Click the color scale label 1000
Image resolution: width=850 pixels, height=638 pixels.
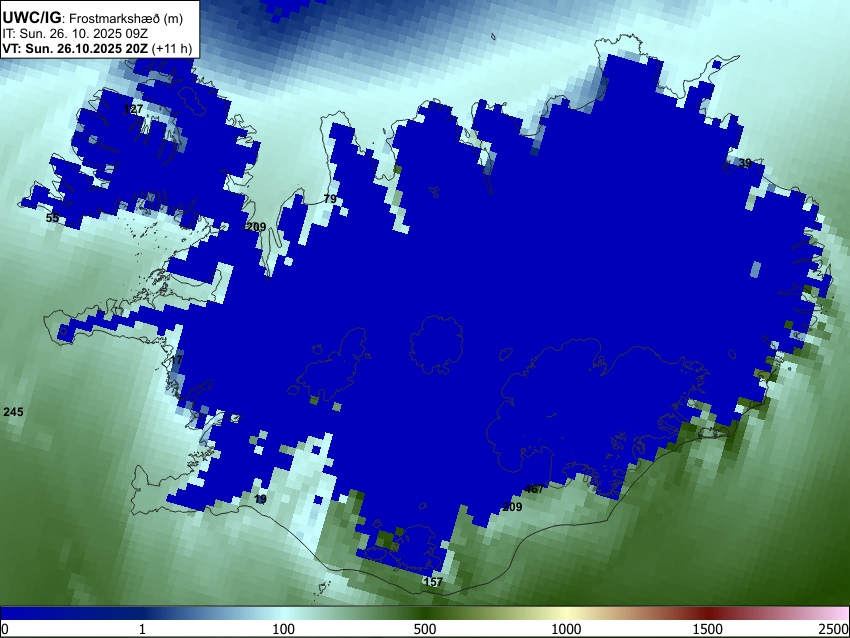(x=566, y=629)
